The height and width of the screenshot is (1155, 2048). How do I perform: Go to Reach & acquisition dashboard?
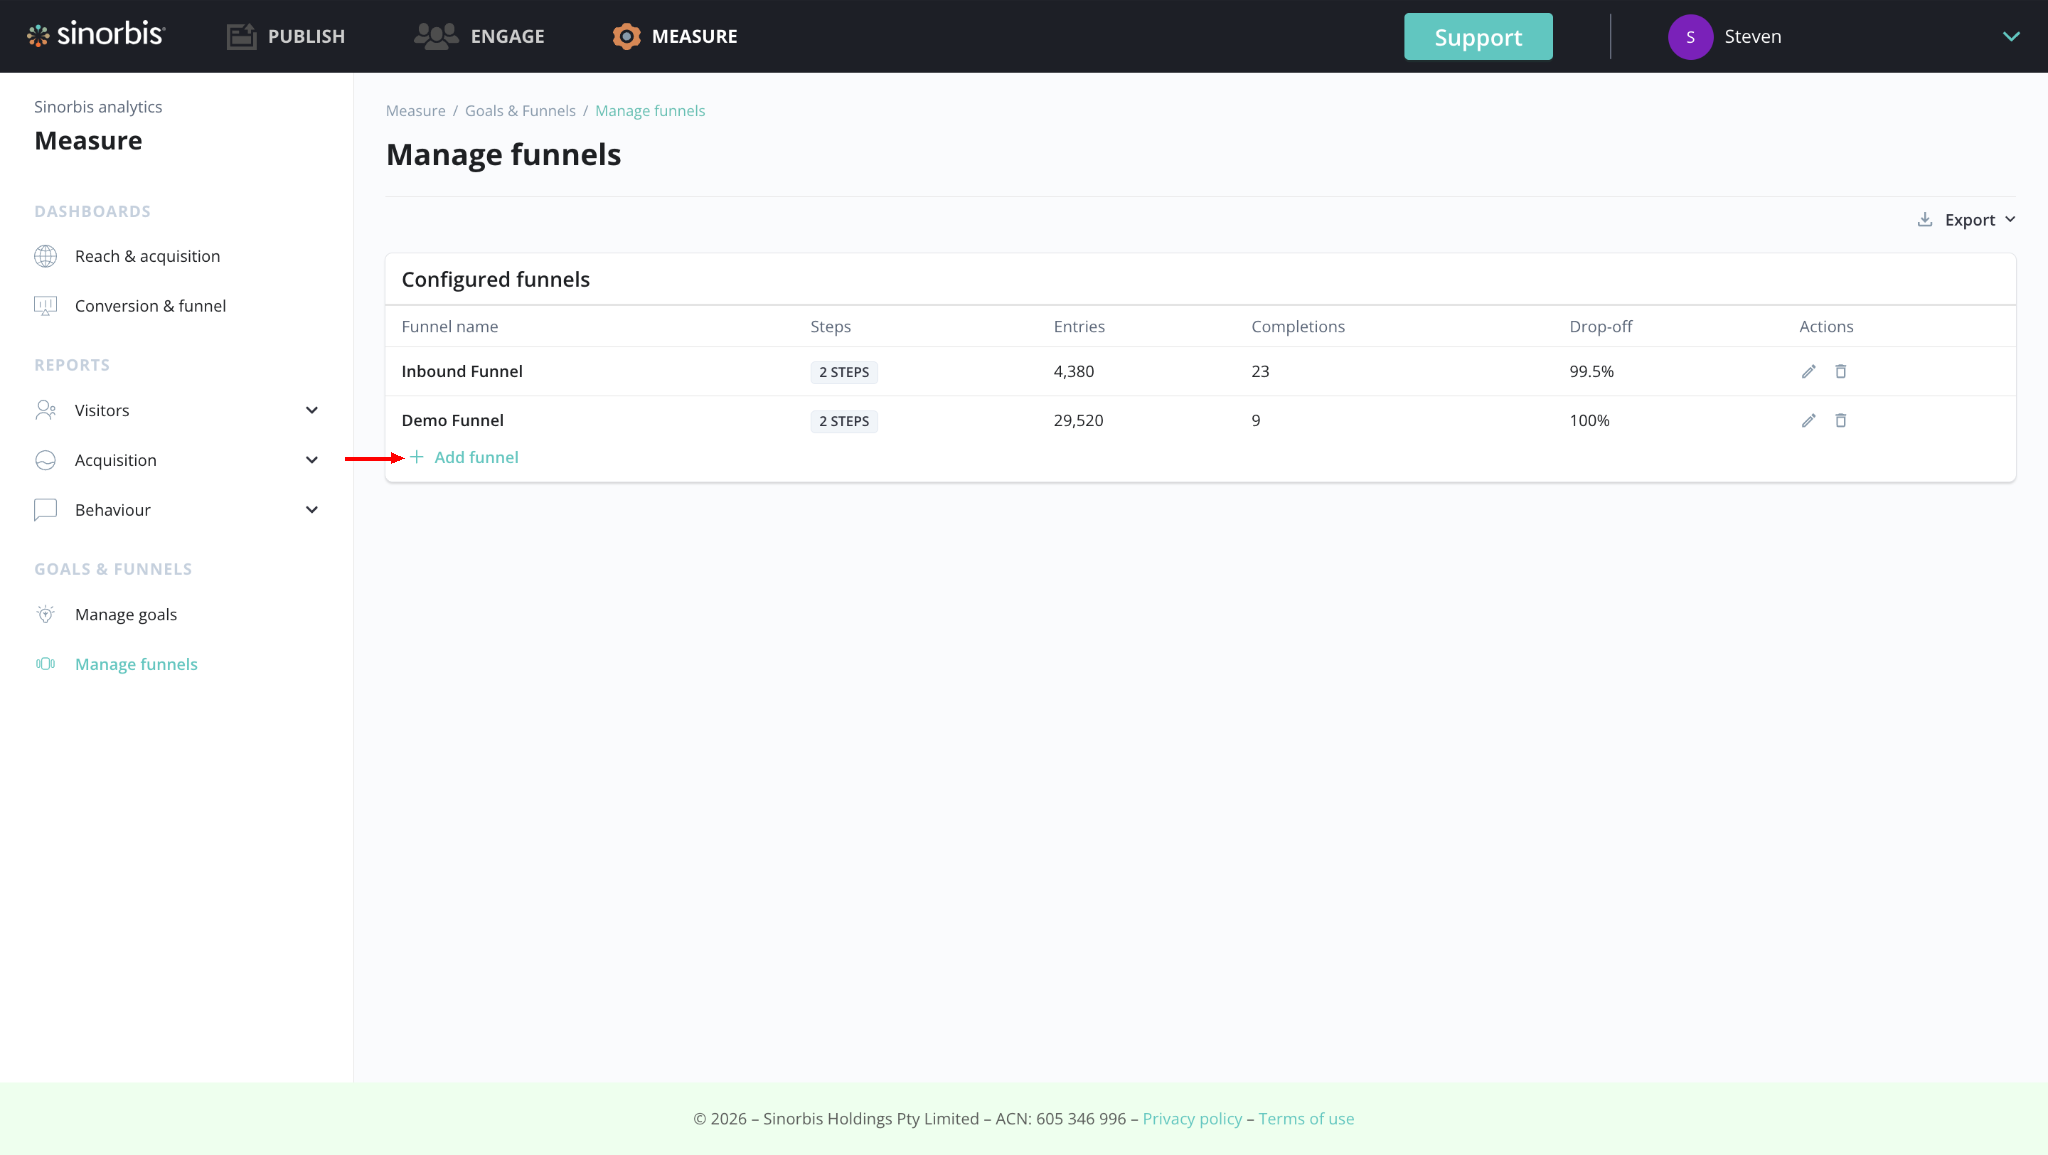(147, 256)
